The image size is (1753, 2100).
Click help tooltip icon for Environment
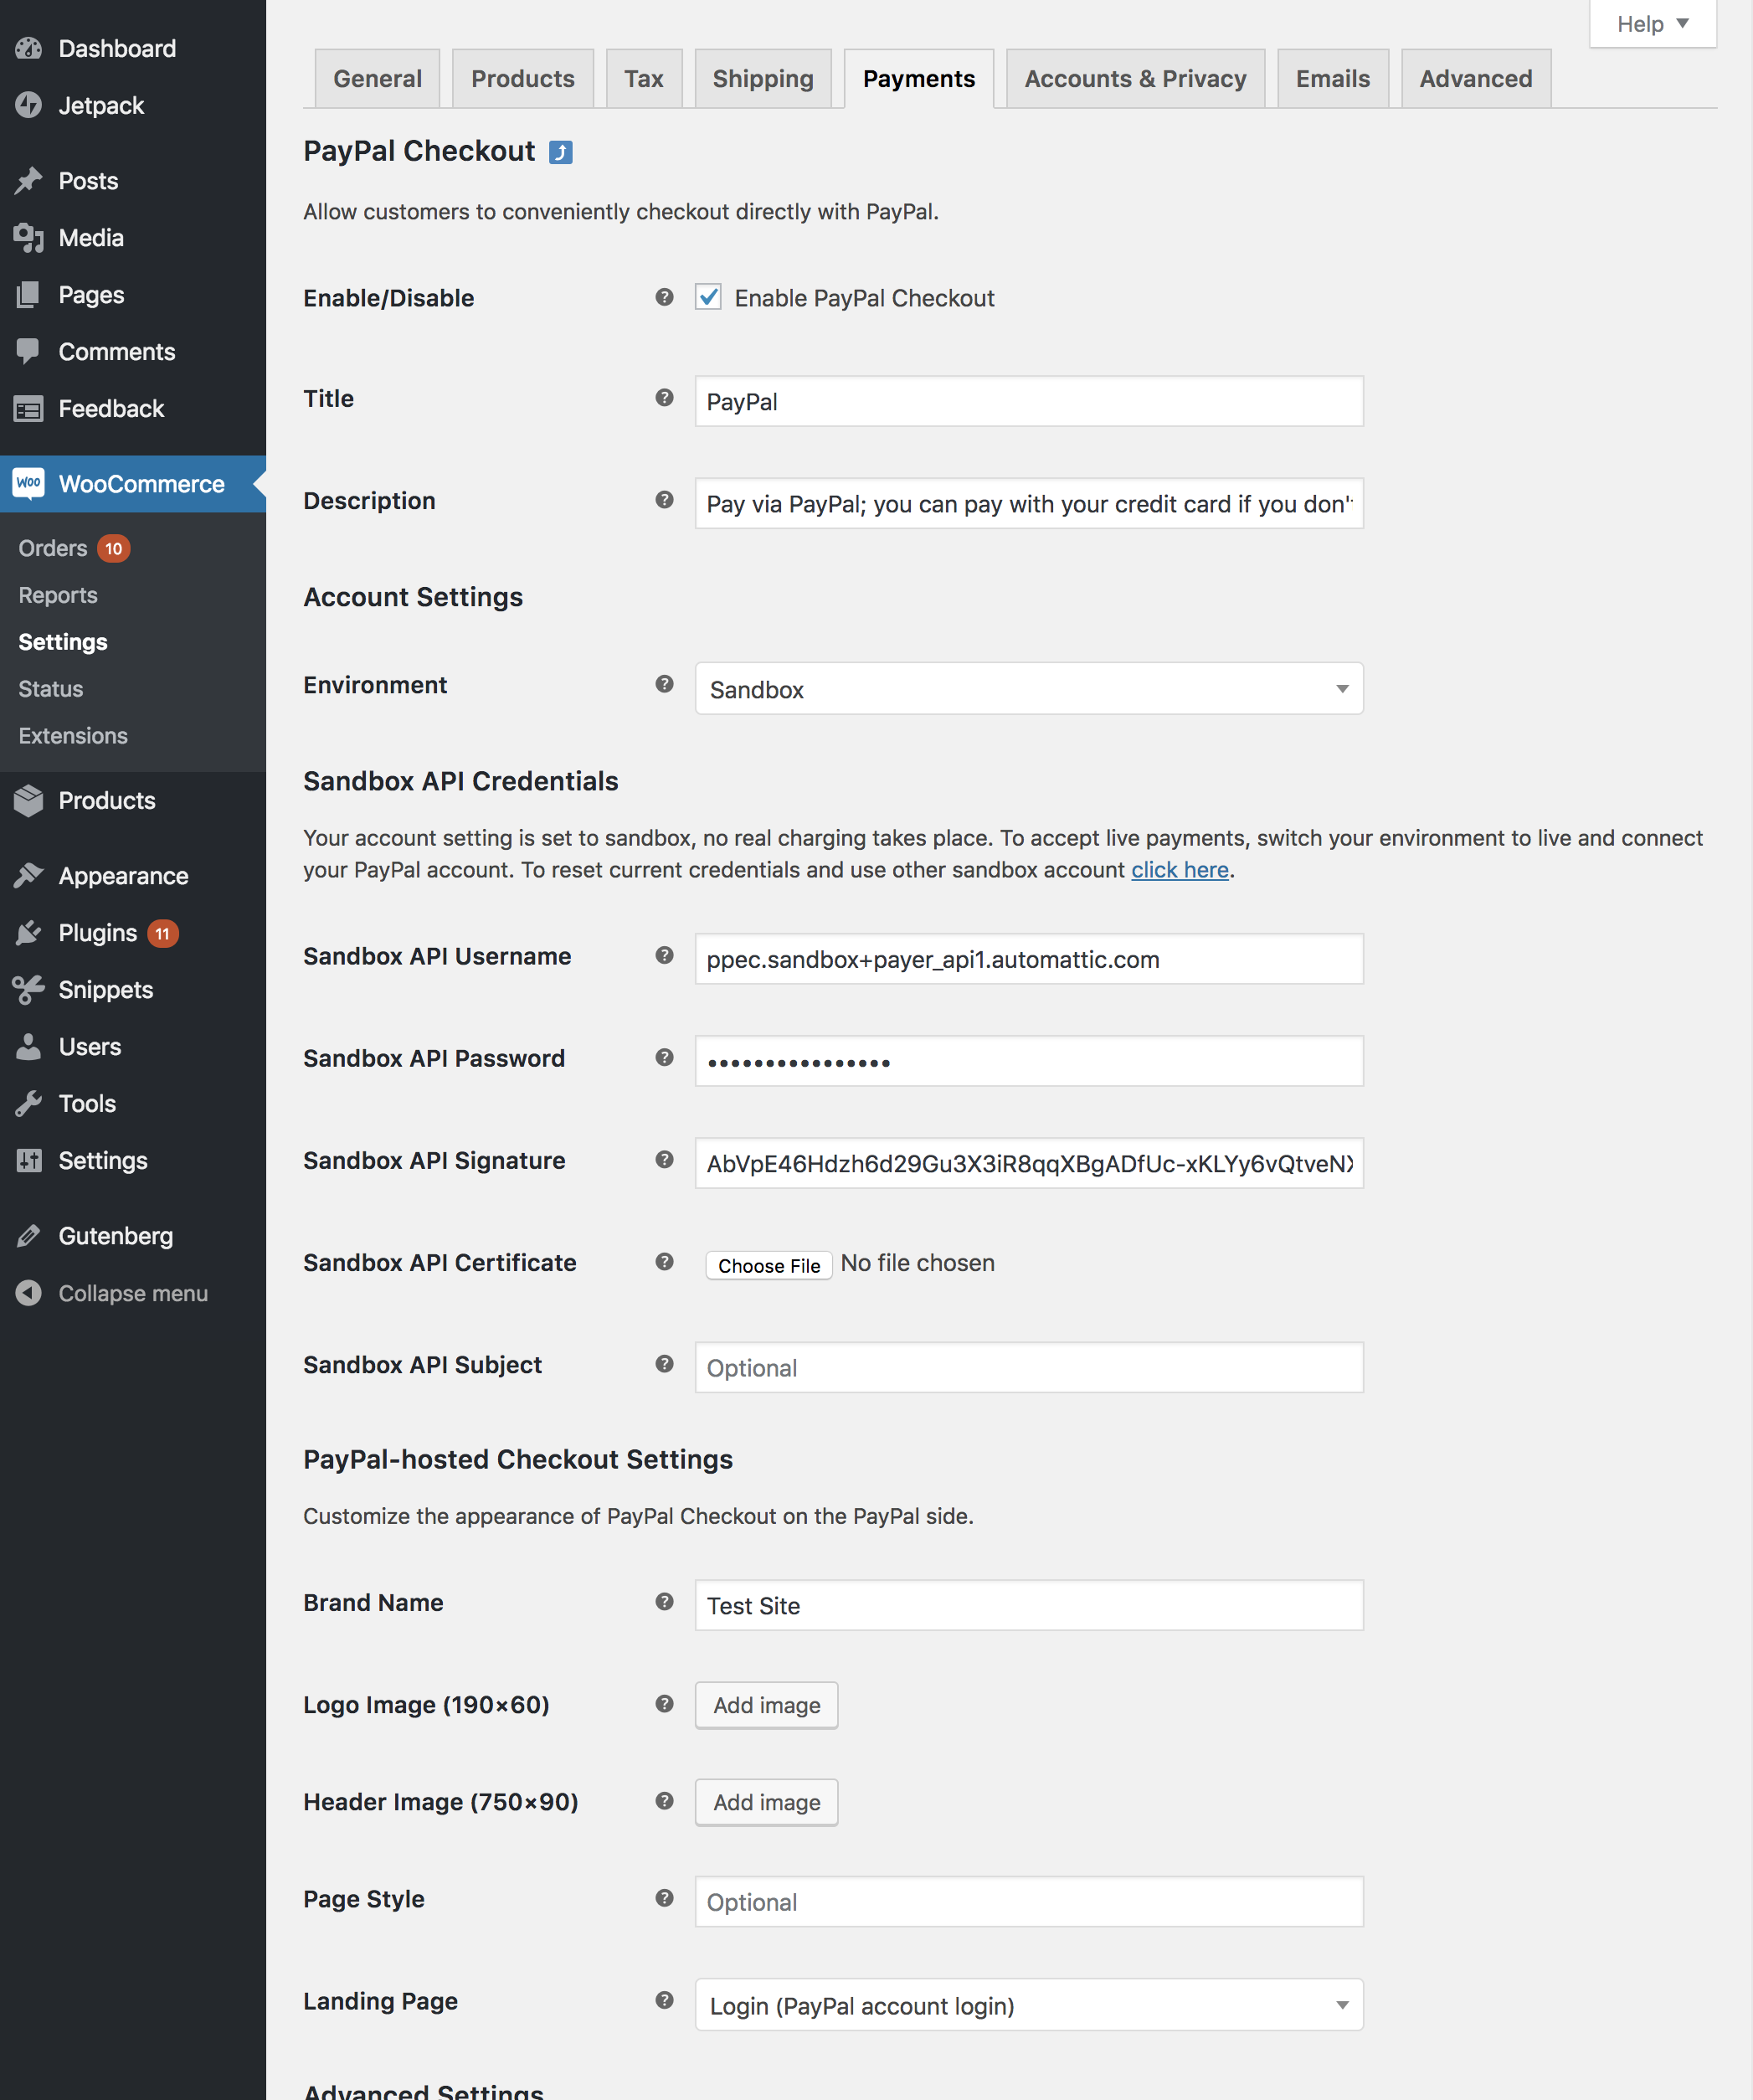click(x=664, y=684)
